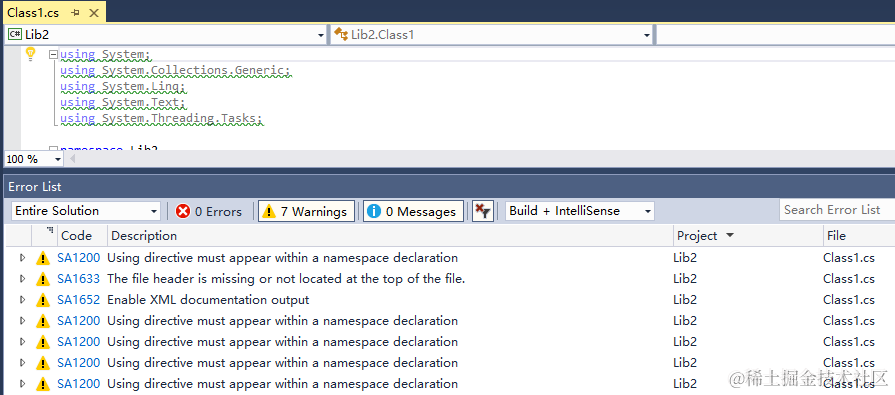
Task: Open the Build + IntelliSense dropdown
Action: (x=580, y=211)
